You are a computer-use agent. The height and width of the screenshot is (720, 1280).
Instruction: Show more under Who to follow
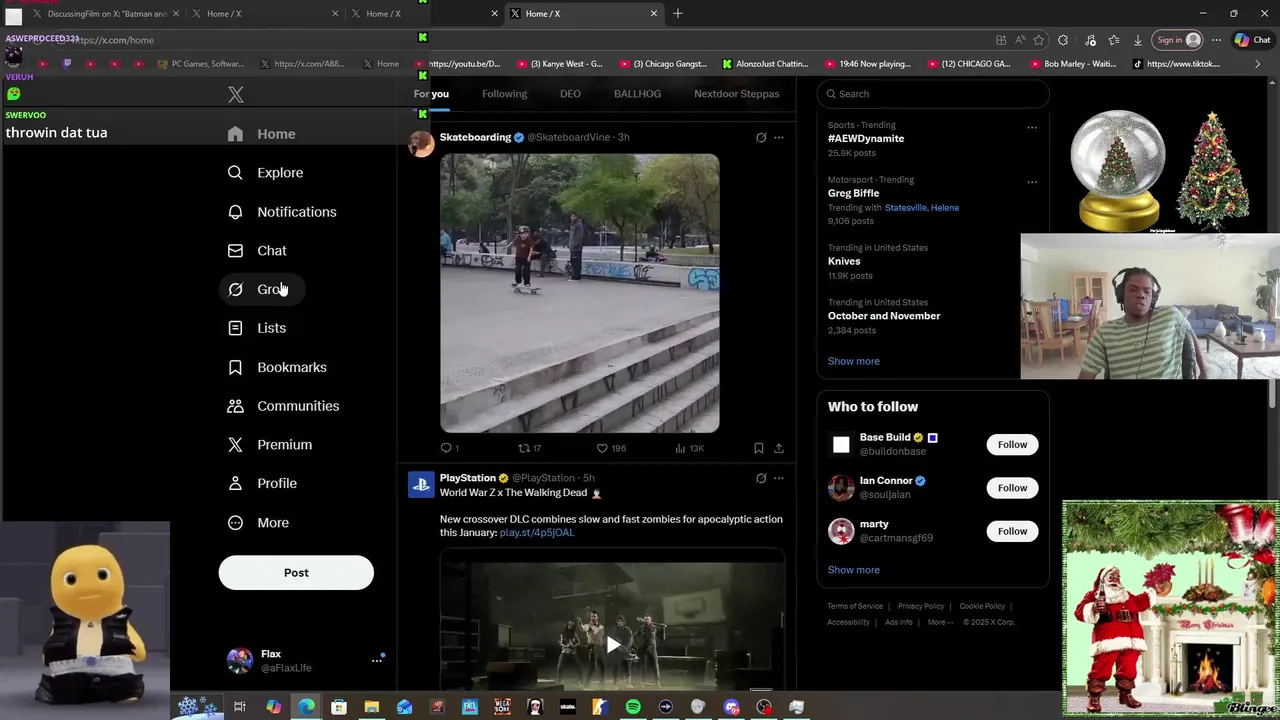(853, 570)
